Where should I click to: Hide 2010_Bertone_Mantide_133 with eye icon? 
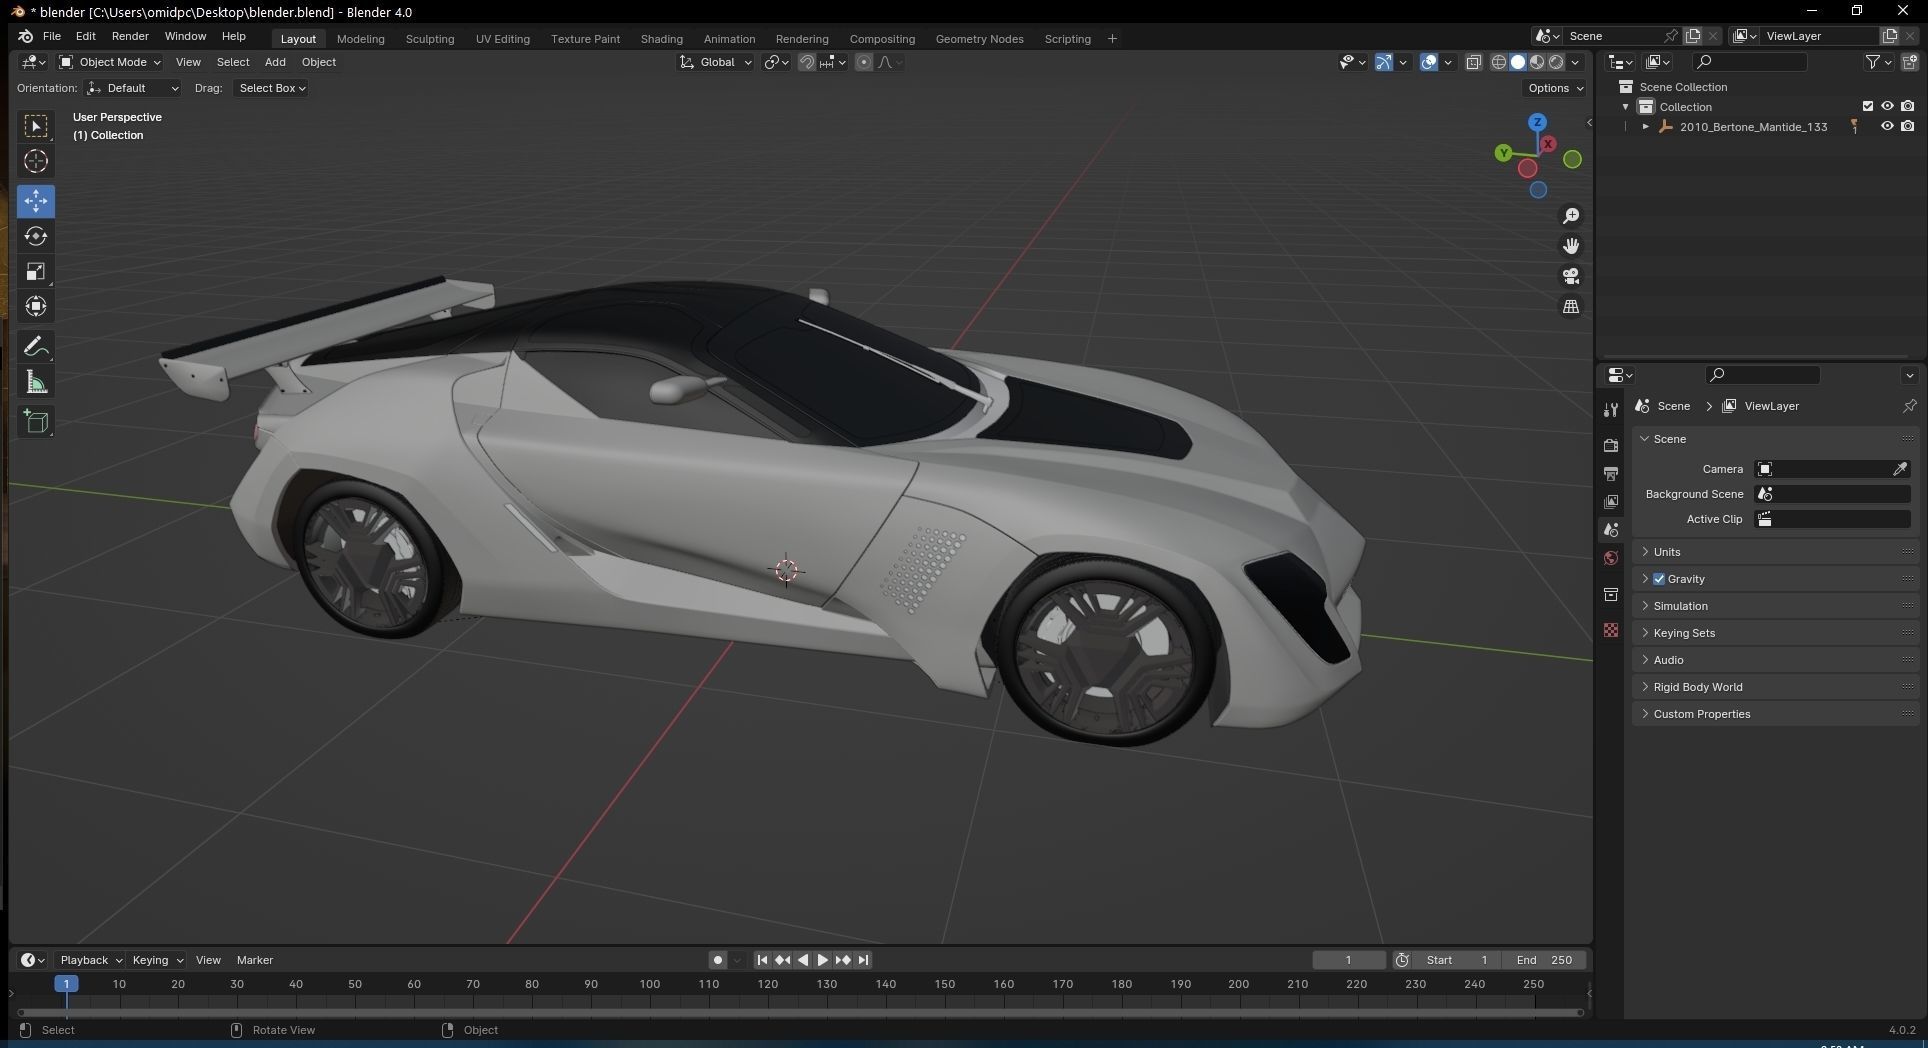[1887, 126]
